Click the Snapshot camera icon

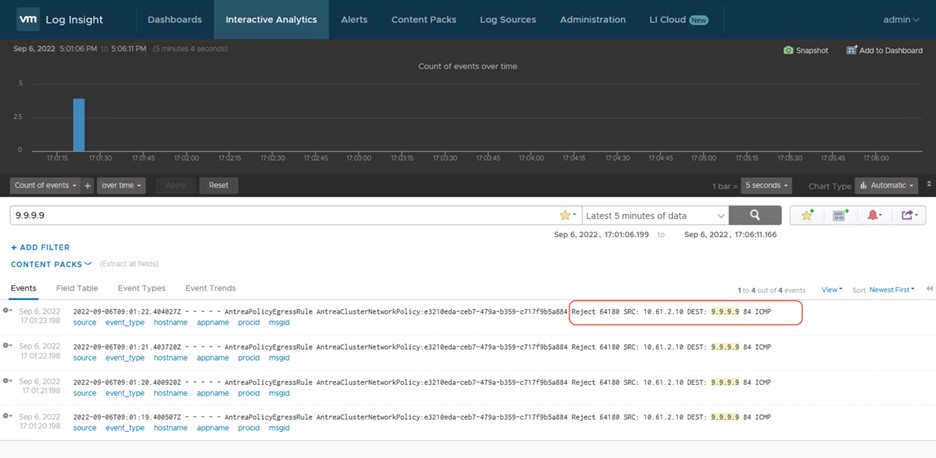[x=788, y=50]
